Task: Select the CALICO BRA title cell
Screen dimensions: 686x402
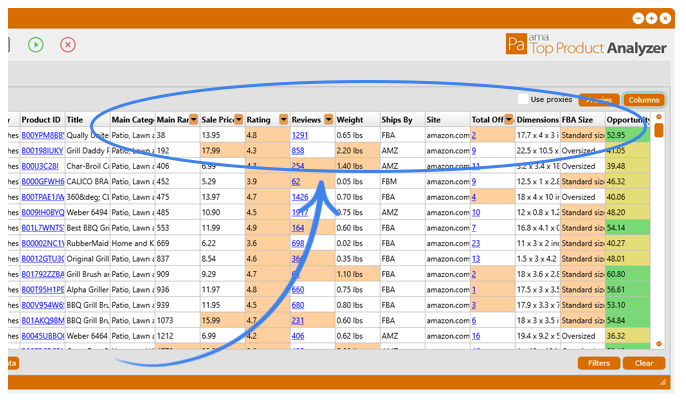Action: point(88,182)
